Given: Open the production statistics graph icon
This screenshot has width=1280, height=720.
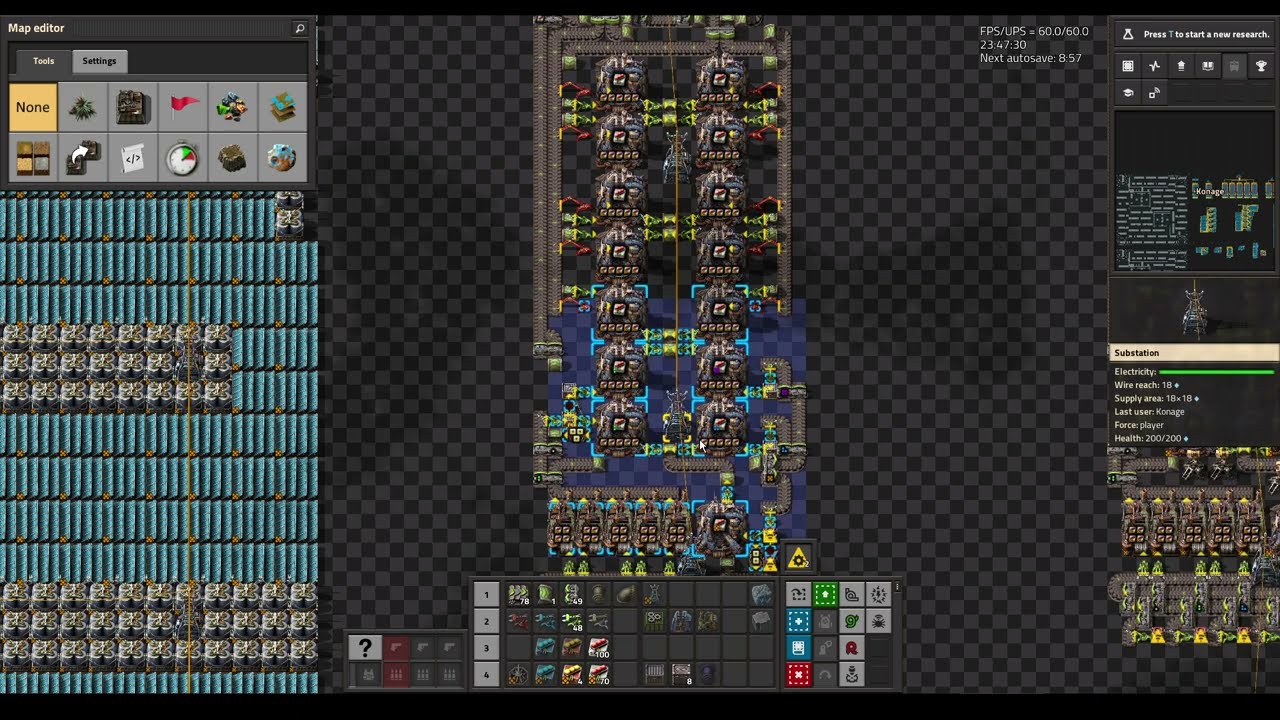Looking at the screenshot, I should (1154, 66).
